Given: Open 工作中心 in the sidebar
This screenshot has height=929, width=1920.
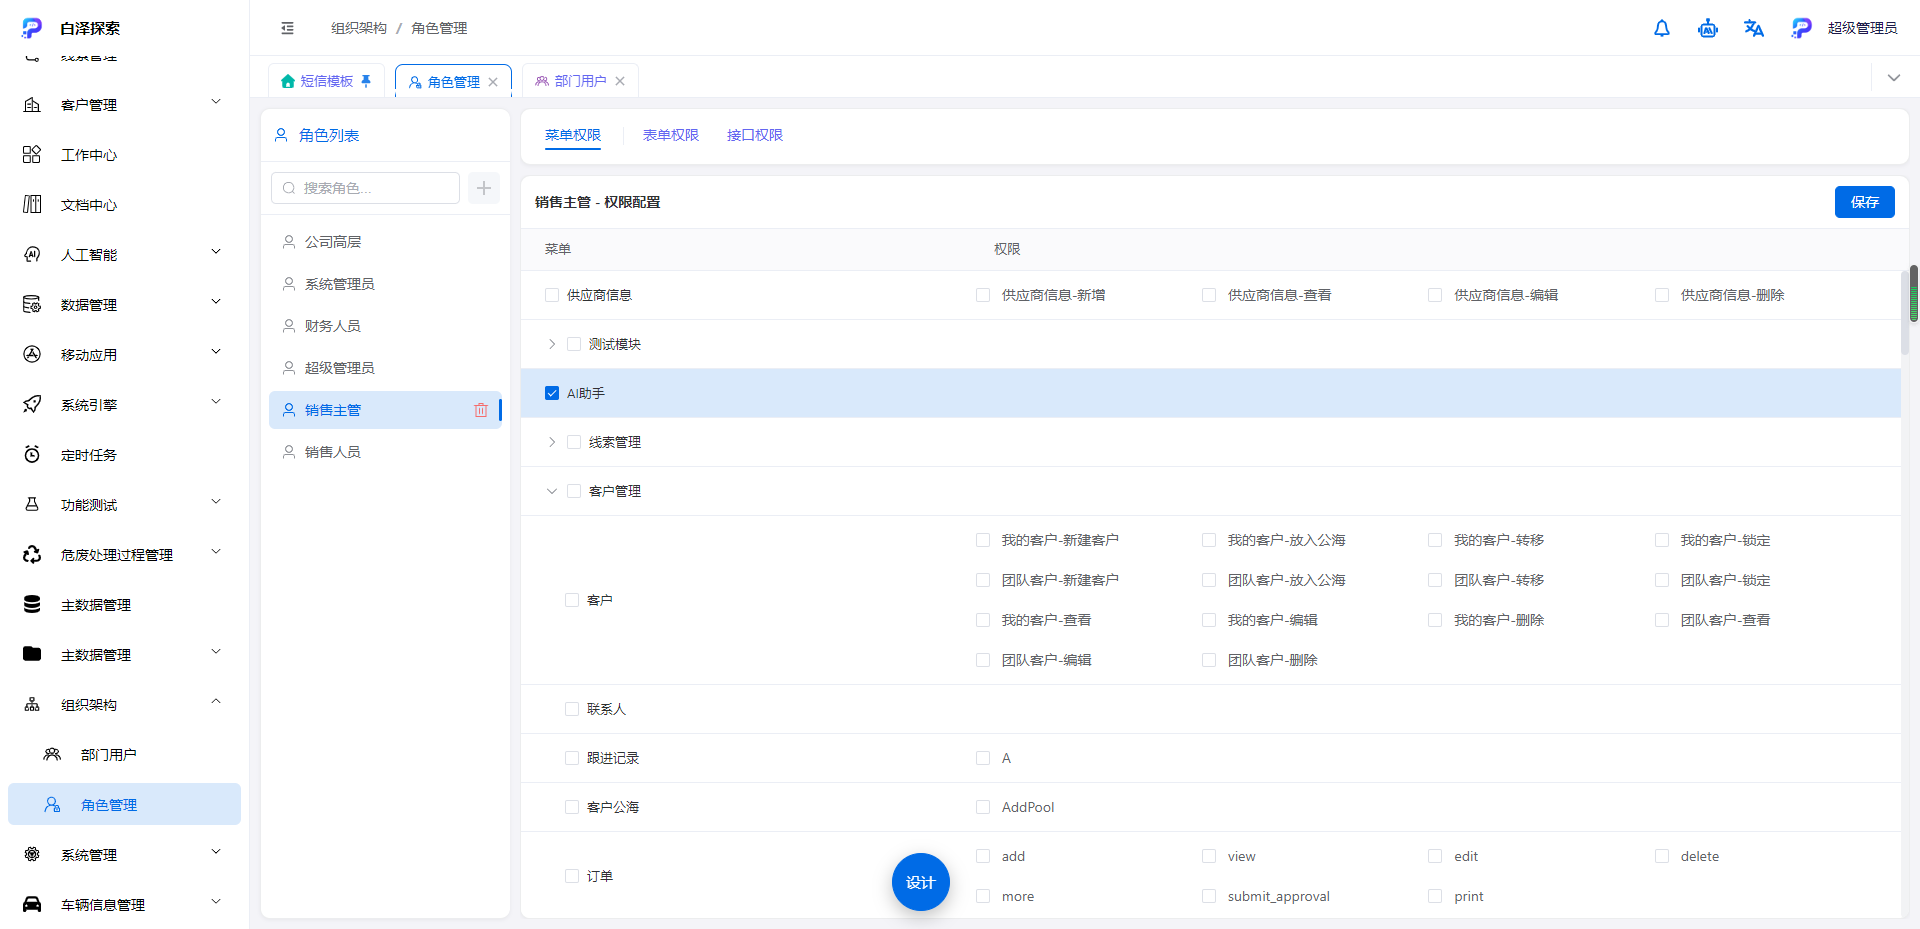Looking at the screenshot, I should (x=124, y=155).
